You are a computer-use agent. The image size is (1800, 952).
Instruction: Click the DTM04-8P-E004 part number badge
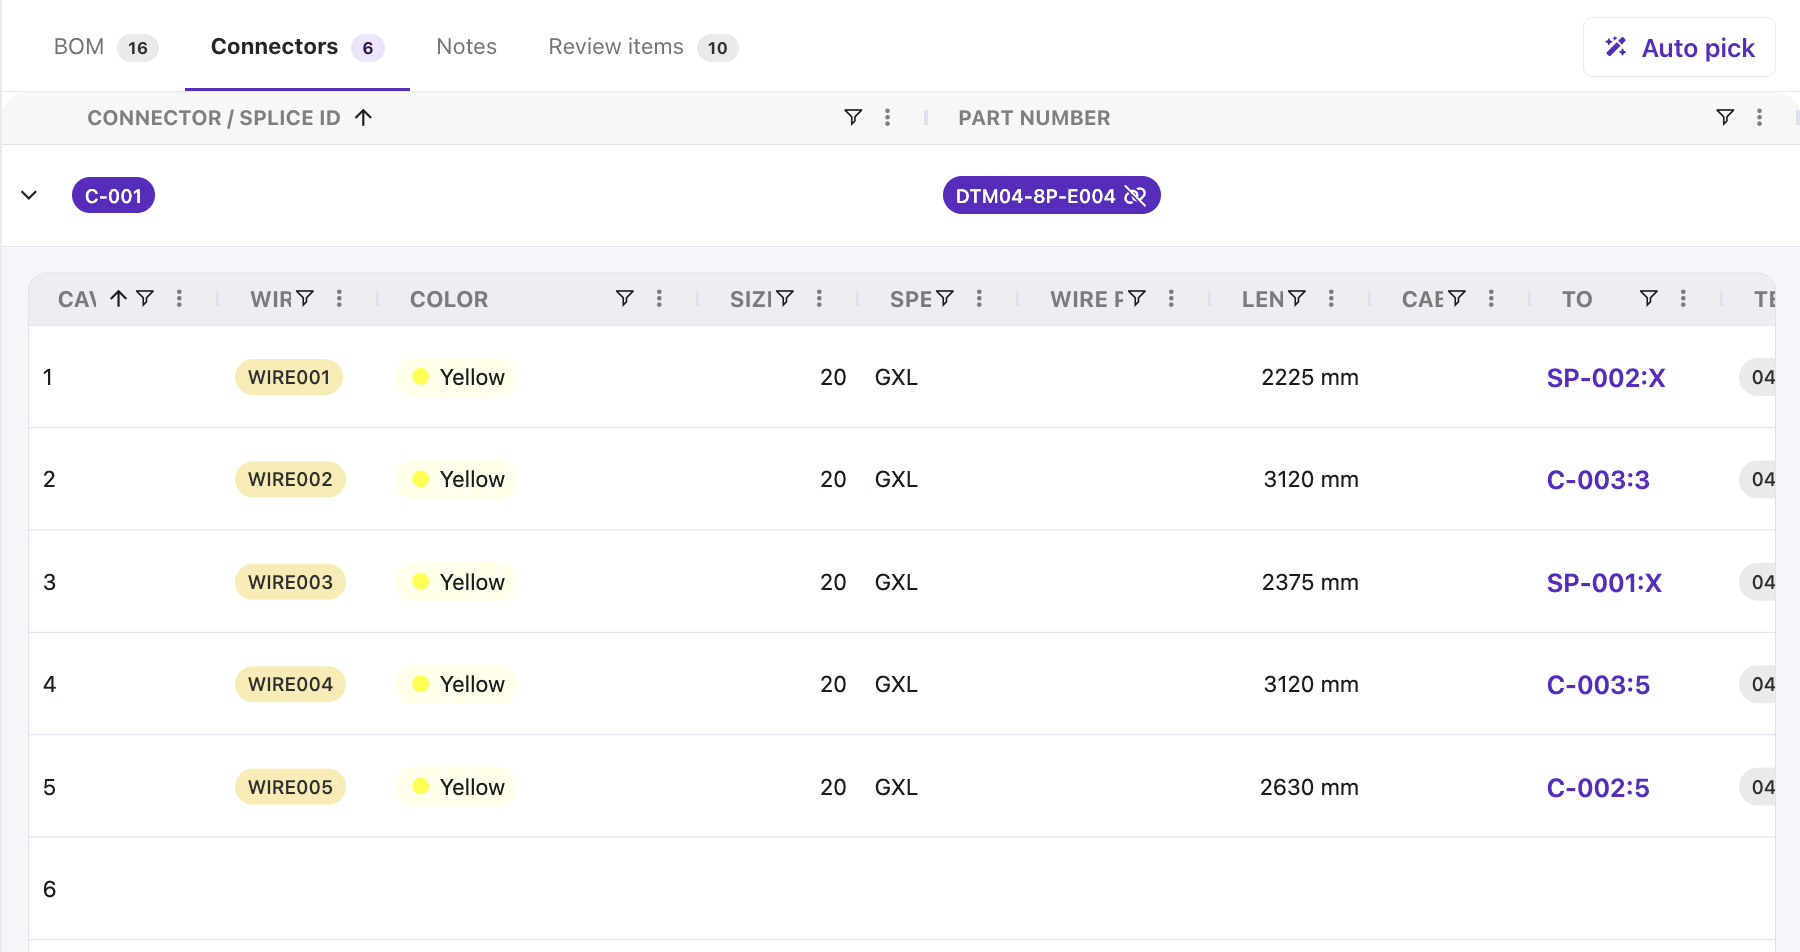(1051, 195)
